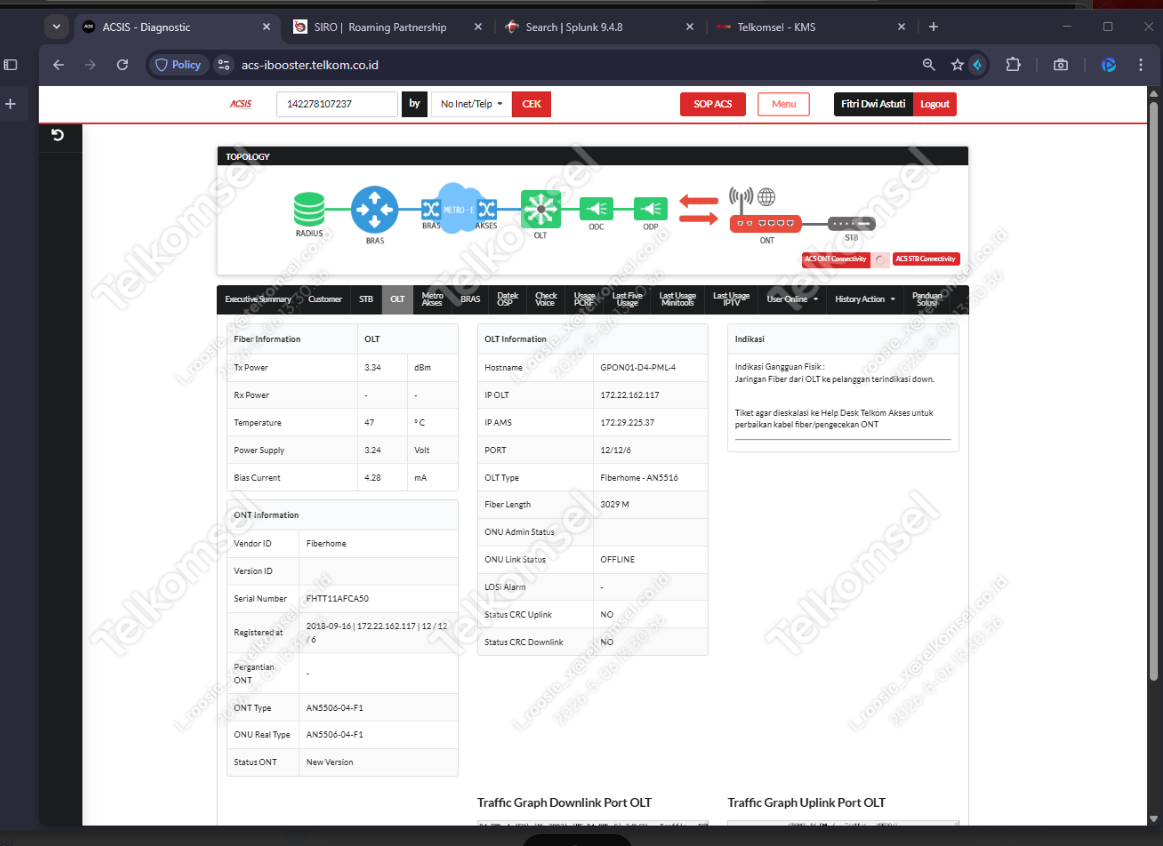The image size is (1163, 846).
Task: Click the SOP ACS button
Action: click(x=713, y=104)
